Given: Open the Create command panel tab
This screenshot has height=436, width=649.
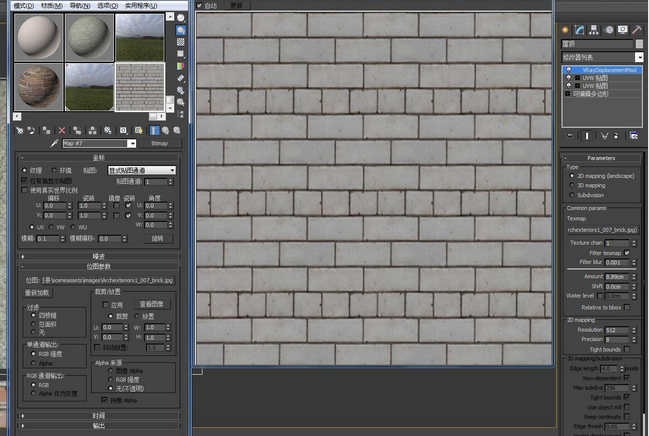Looking at the screenshot, I should pyautogui.click(x=565, y=30).
